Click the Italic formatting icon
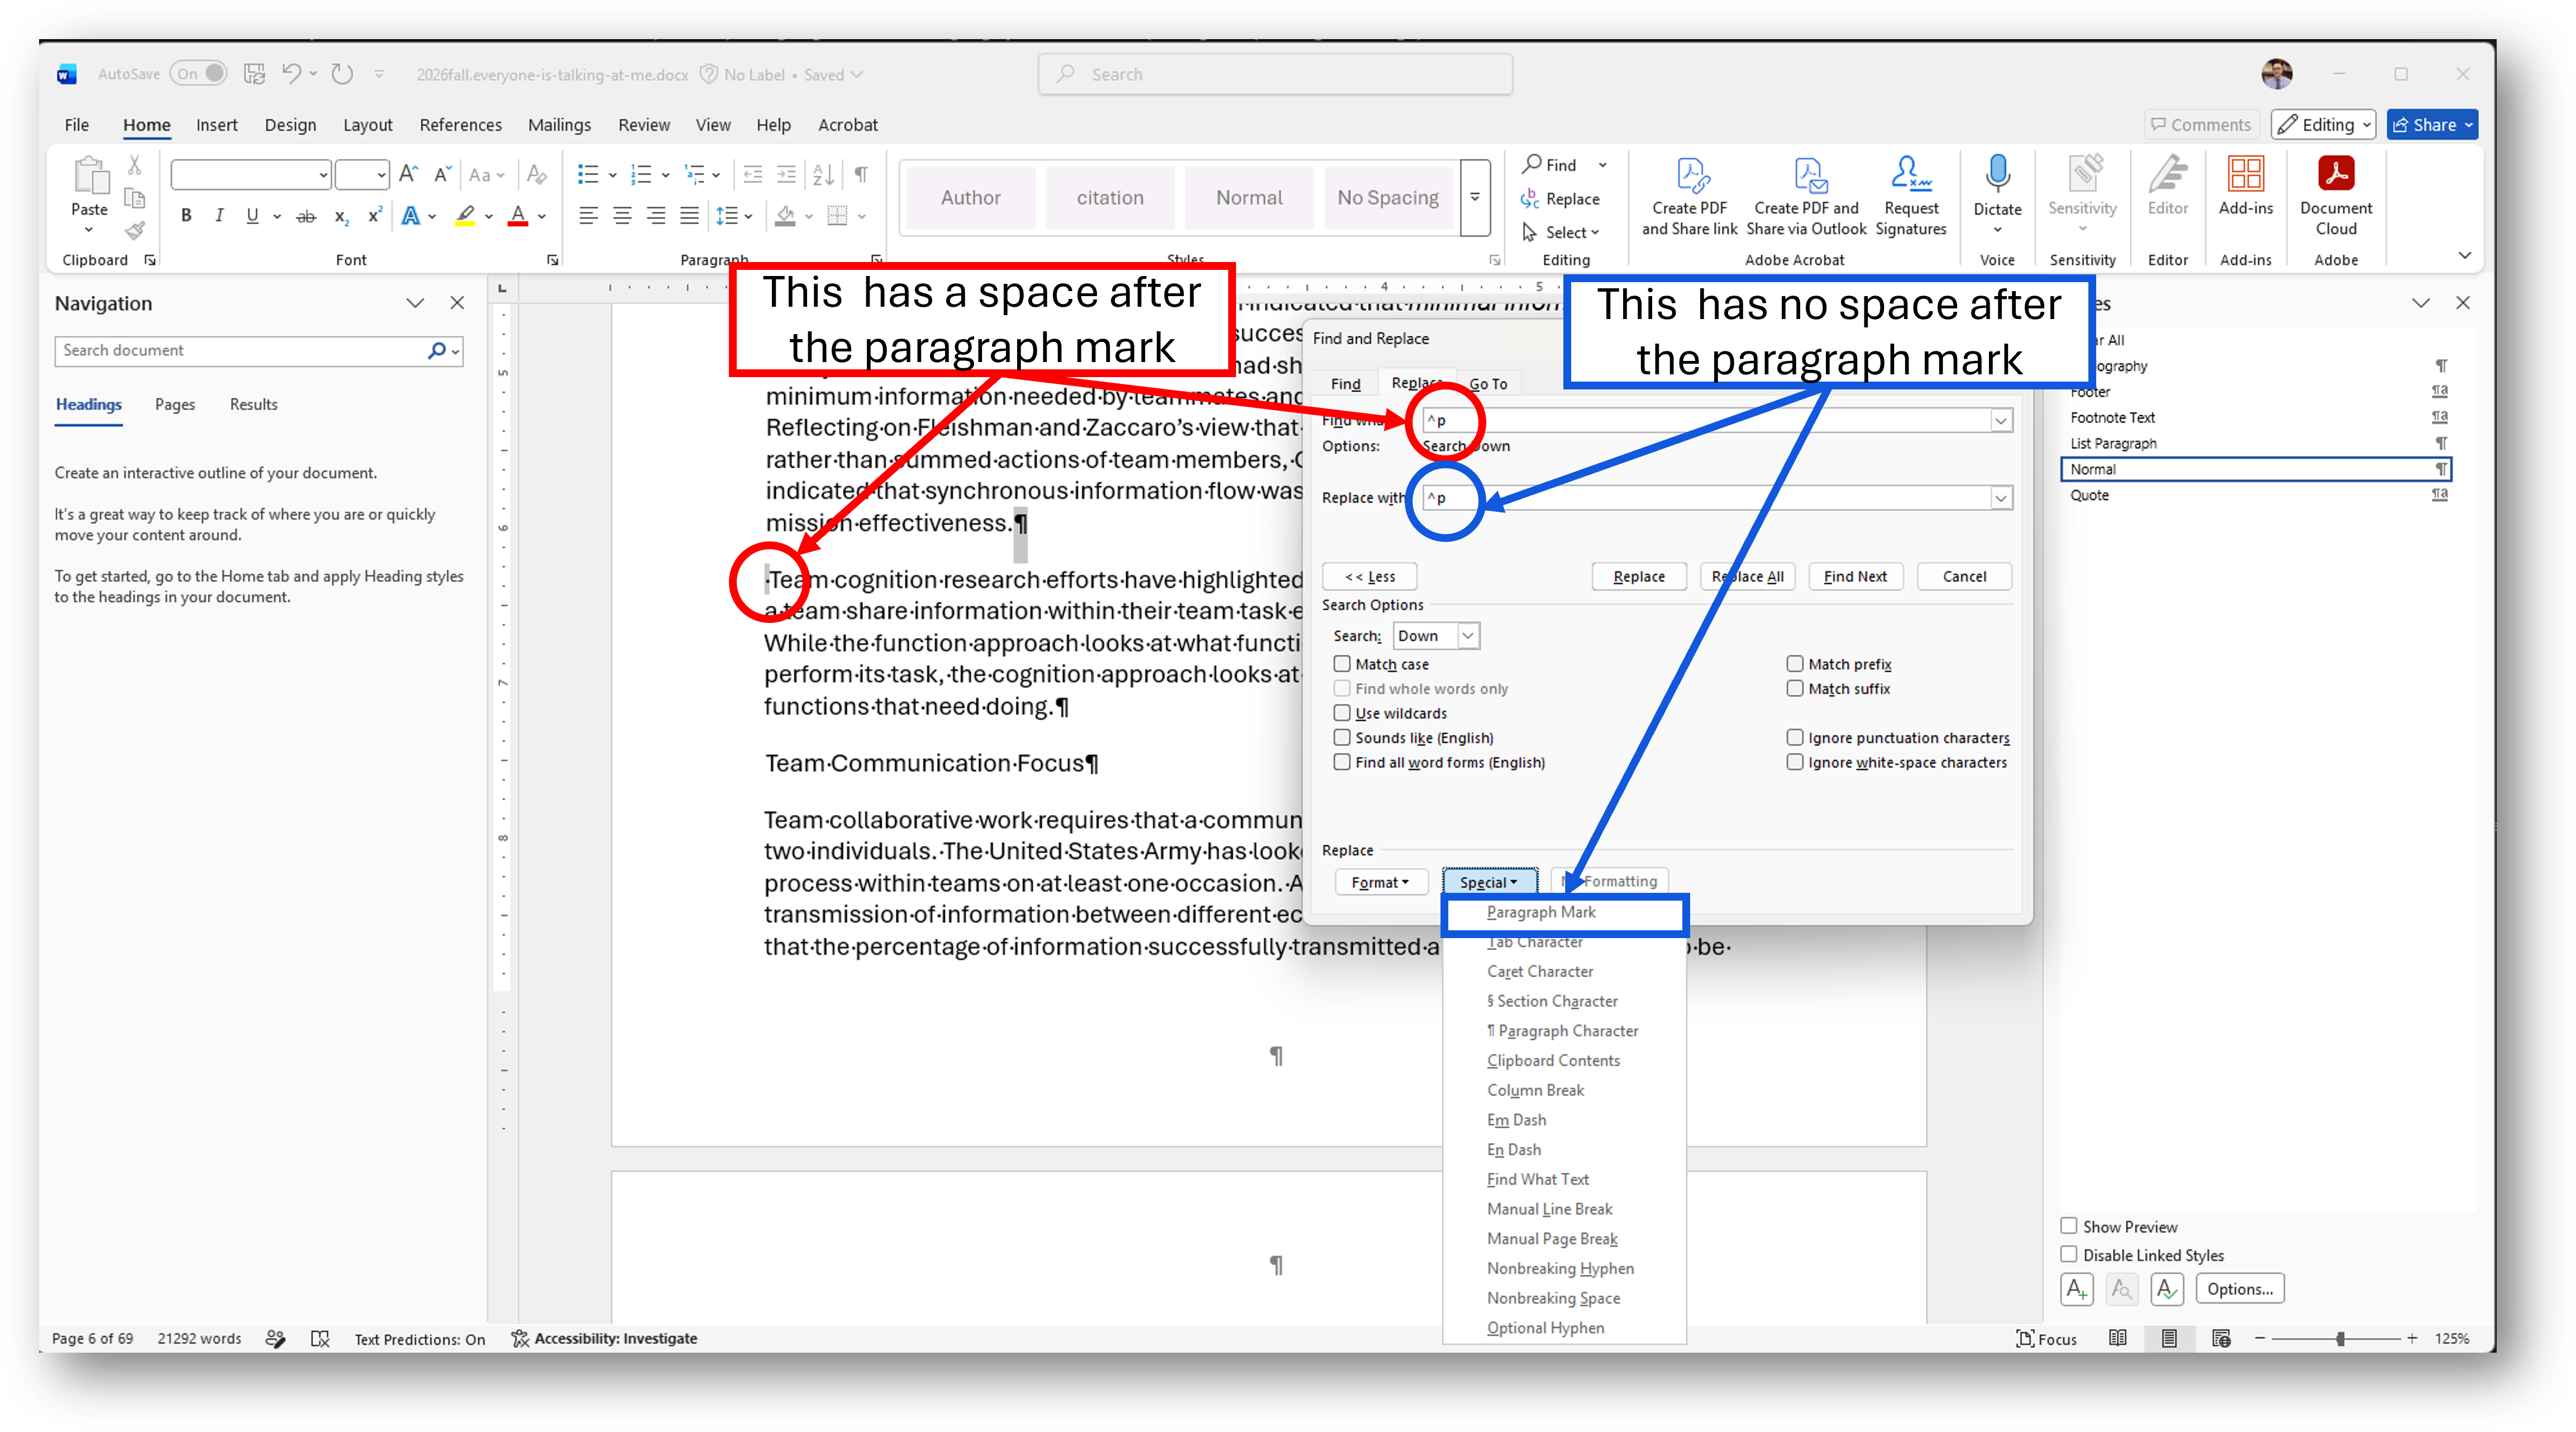Image resolution: width=2576 pixels, height=1432 pixels. tap(219, 216)
